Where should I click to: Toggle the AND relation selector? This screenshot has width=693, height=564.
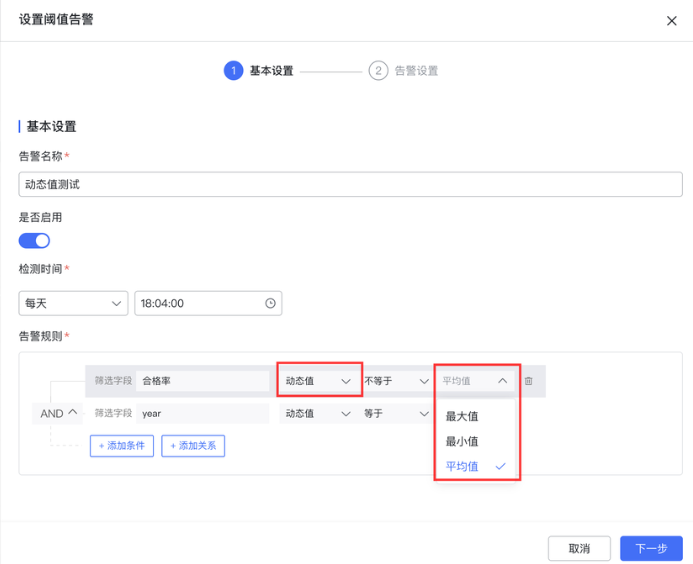(x=58, y=414)
